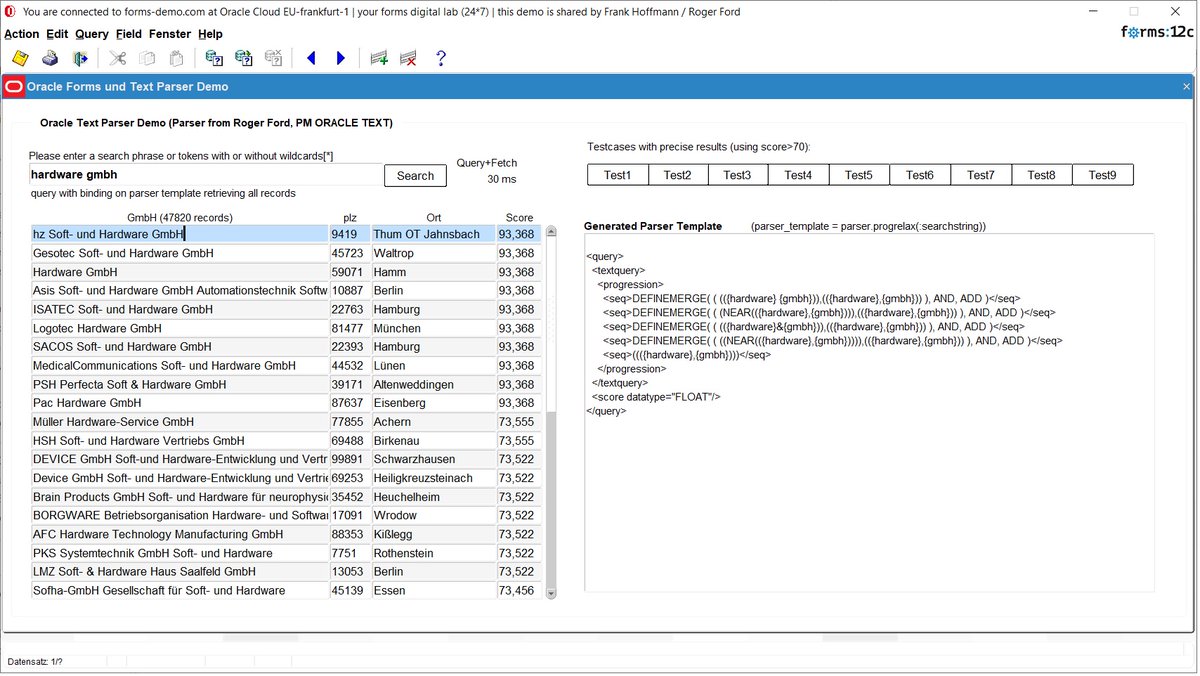The height and width of the screenshot is (676, 1200).
Task: Open the Field menu
Action: (x=129, y=34)
